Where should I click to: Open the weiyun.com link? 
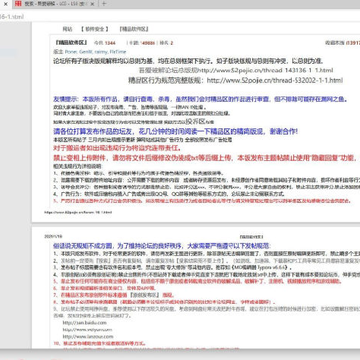click(x=87, y=330)
